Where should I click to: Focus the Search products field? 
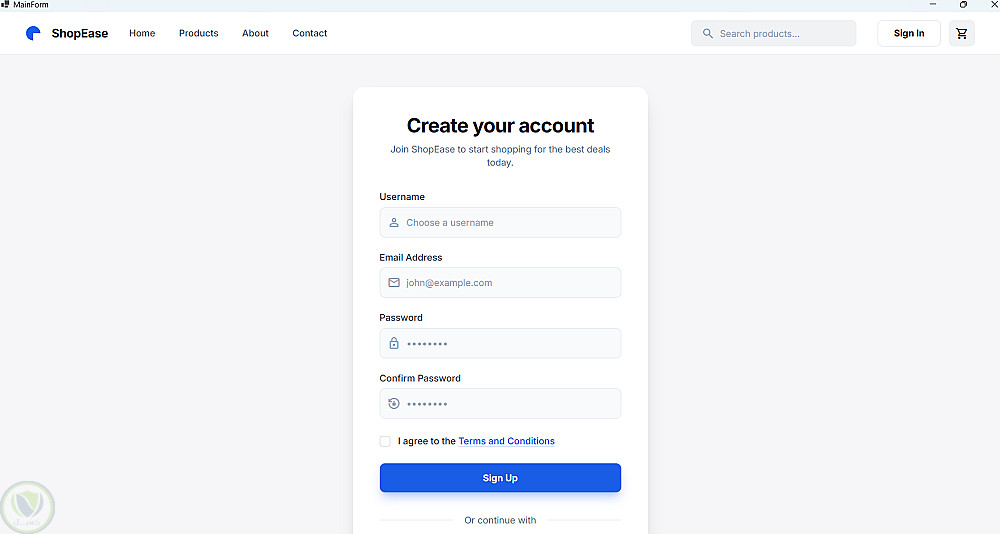[x=780, y=33]
